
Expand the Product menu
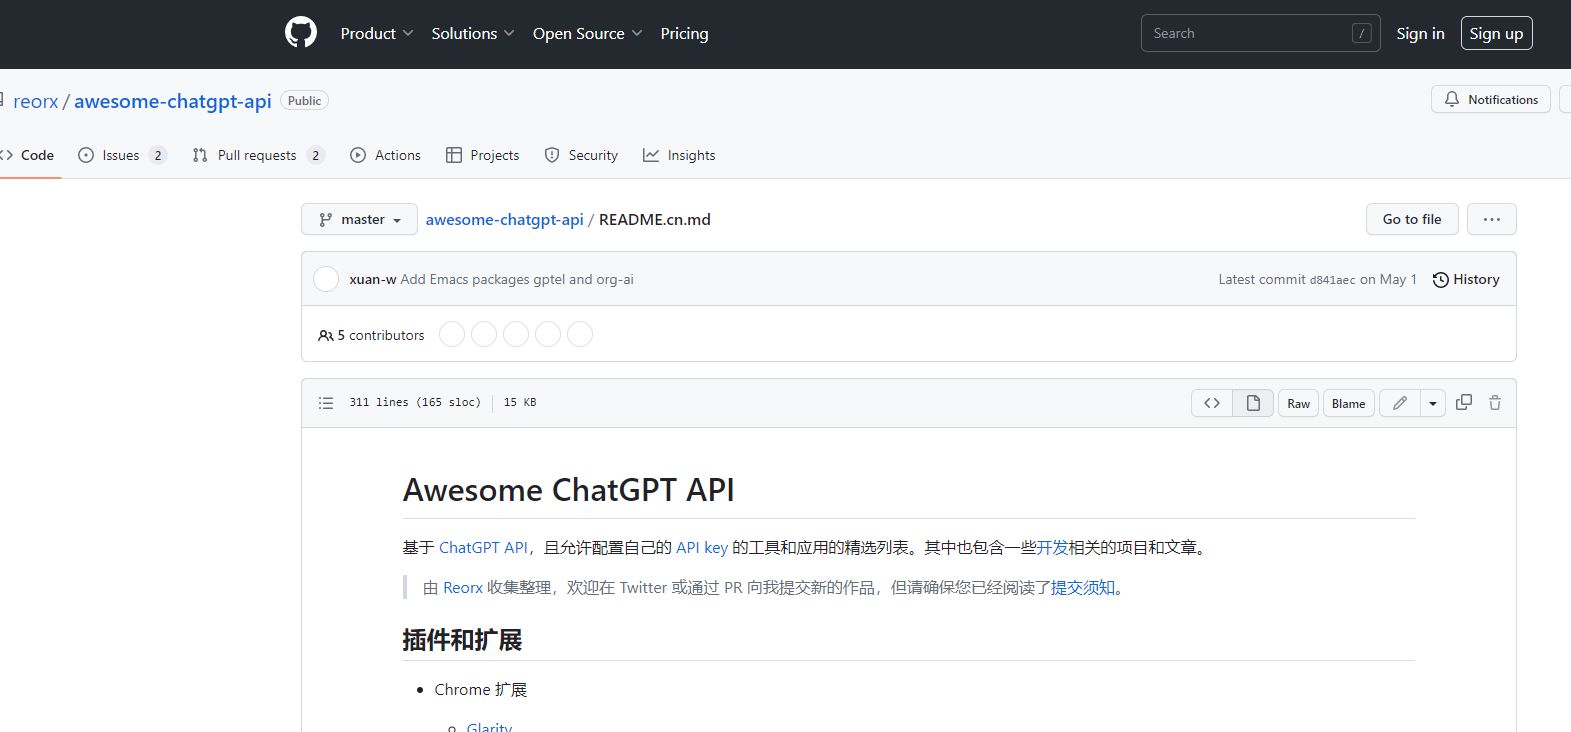tap(377, 33)
